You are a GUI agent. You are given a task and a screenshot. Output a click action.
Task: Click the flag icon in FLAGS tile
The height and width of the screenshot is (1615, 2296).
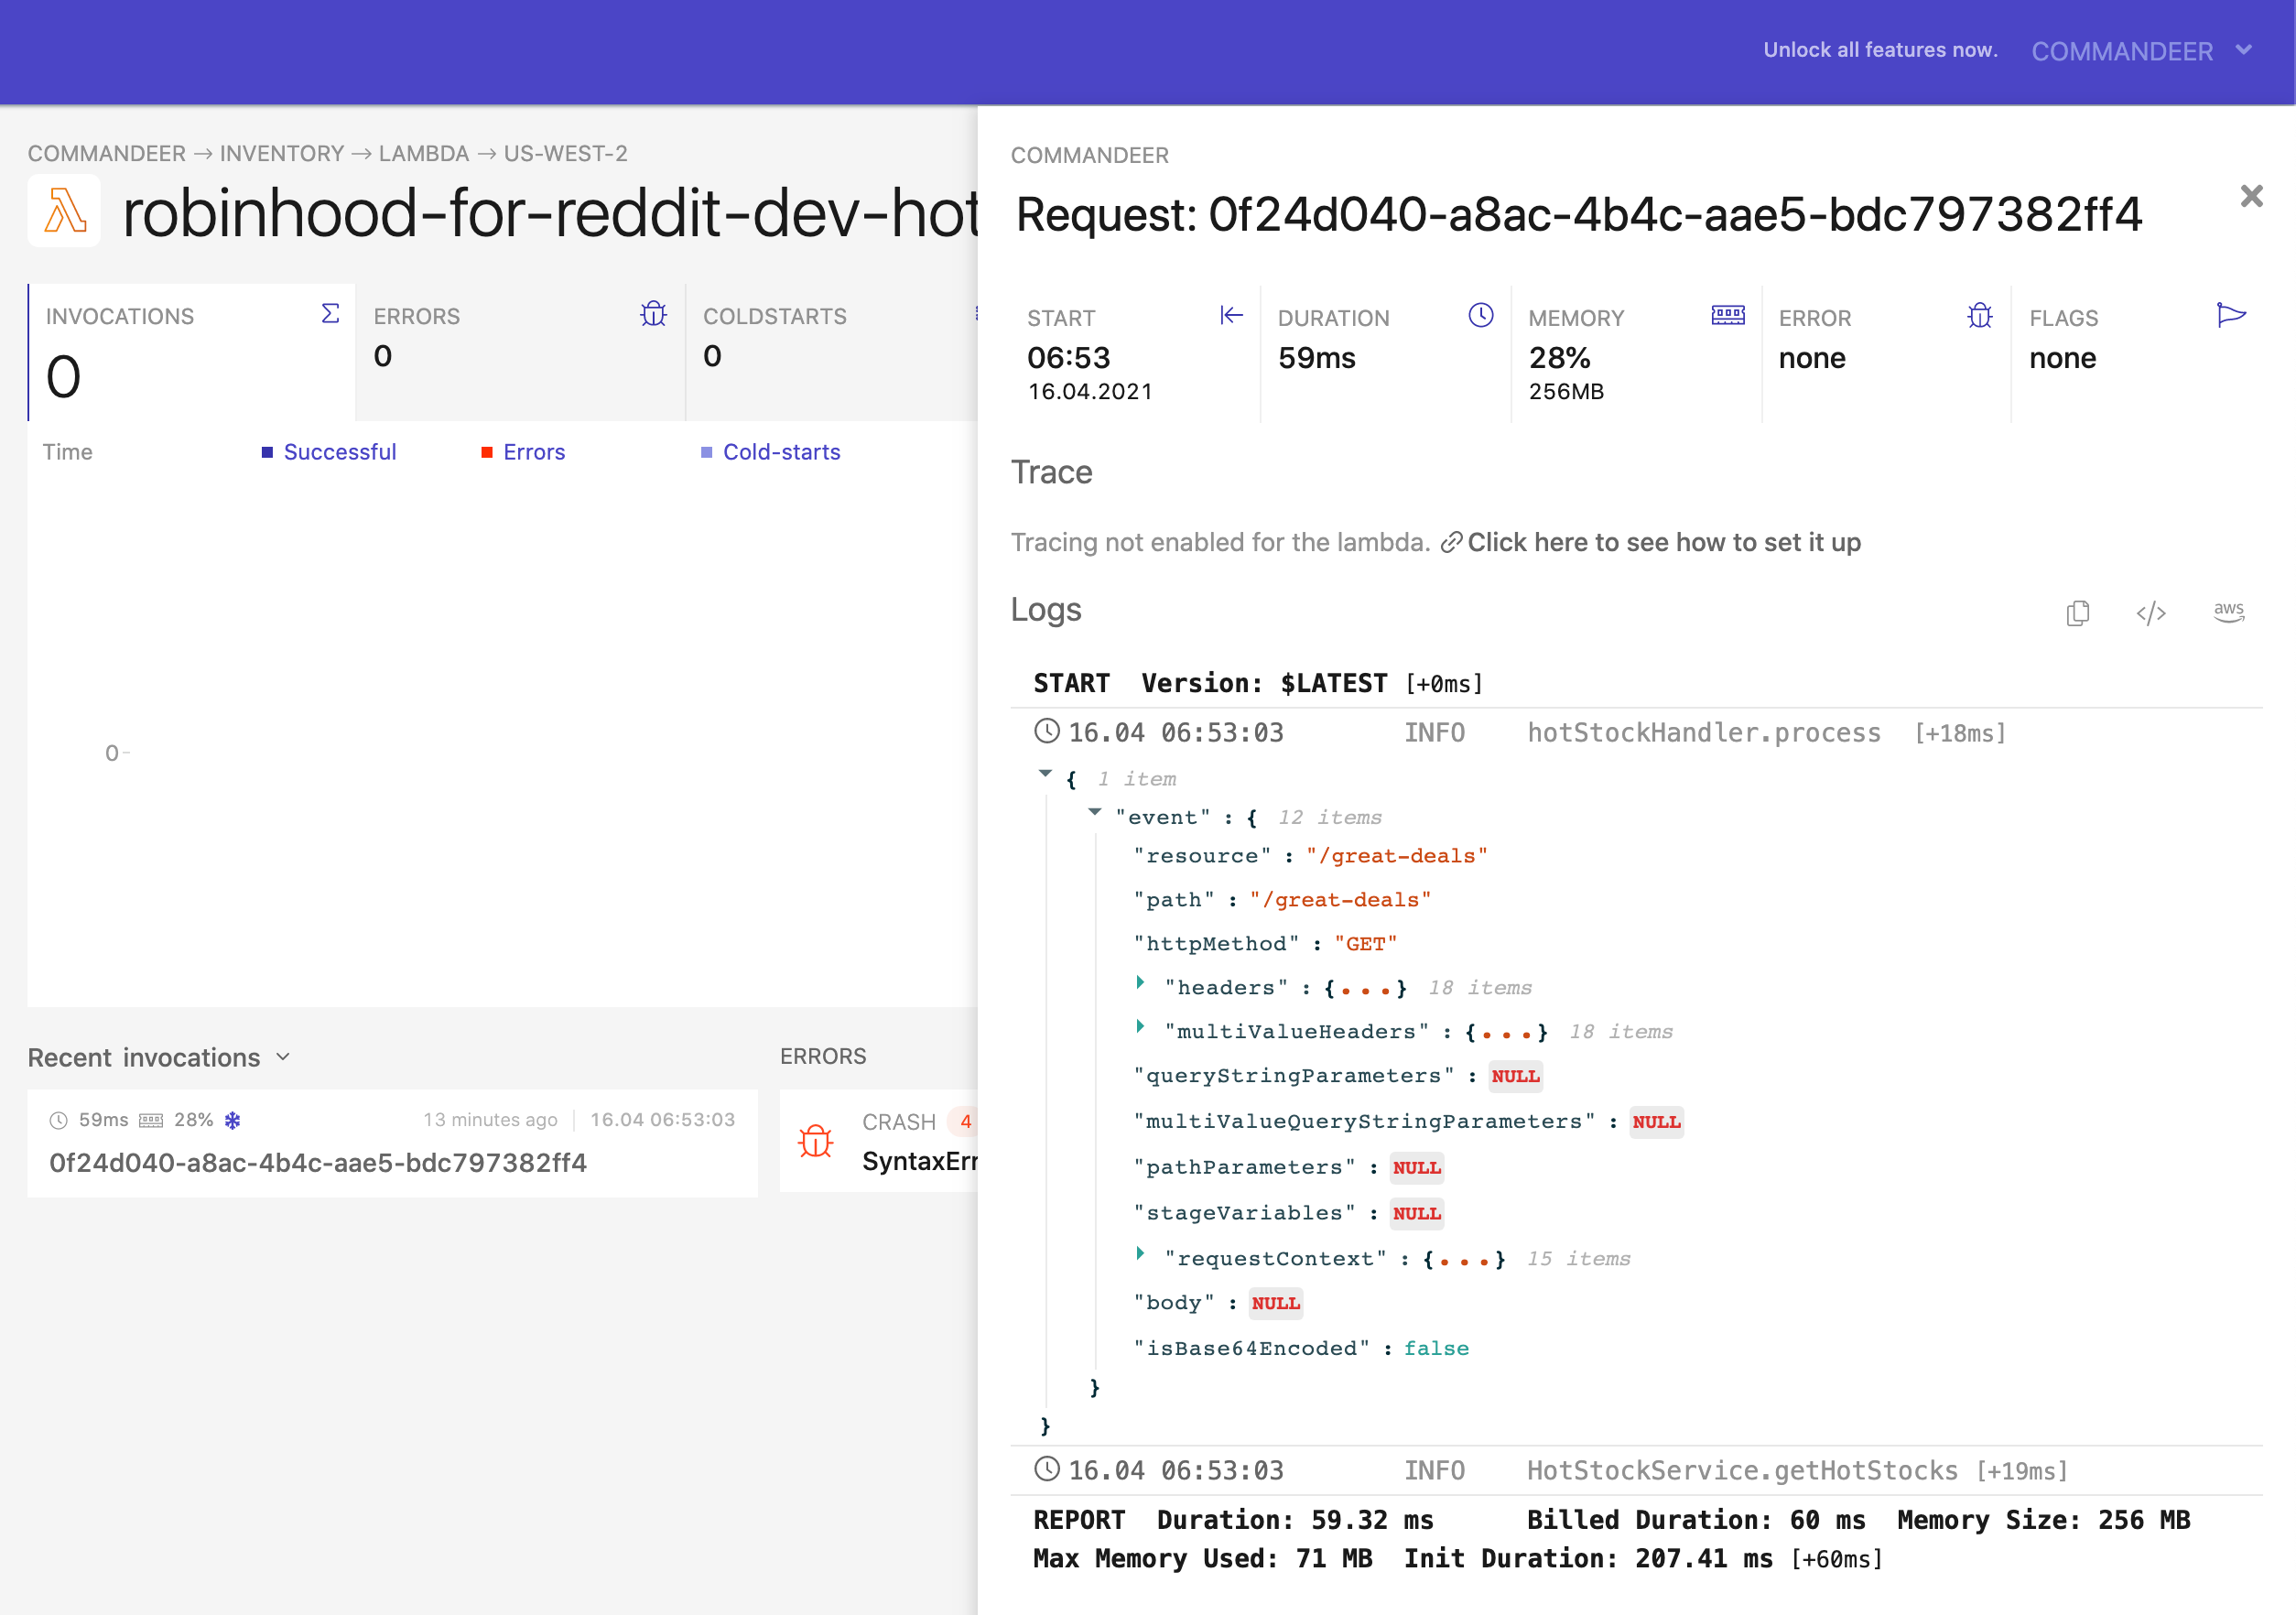coord(2231,315)
